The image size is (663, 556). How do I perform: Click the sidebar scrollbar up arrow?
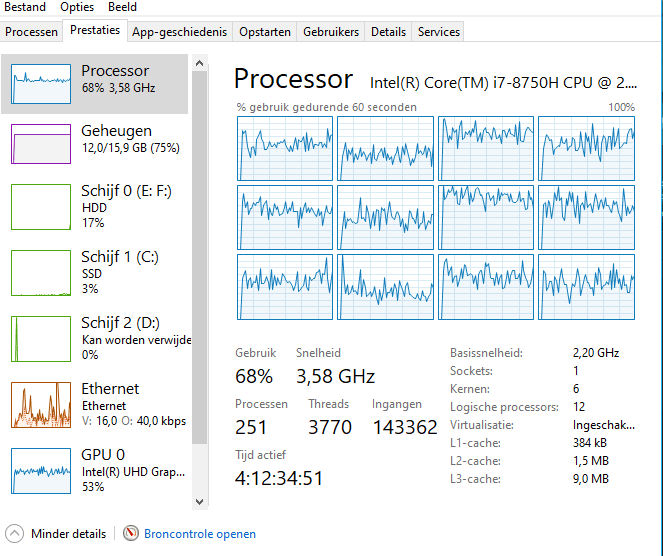(x=199, y=63)
